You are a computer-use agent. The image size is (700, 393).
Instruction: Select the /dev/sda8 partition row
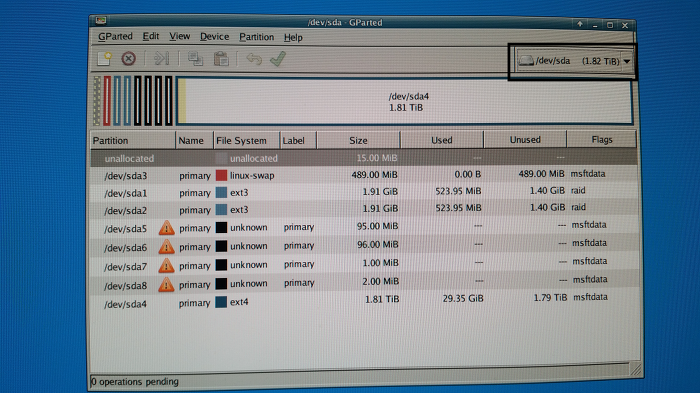pos(363,283)
